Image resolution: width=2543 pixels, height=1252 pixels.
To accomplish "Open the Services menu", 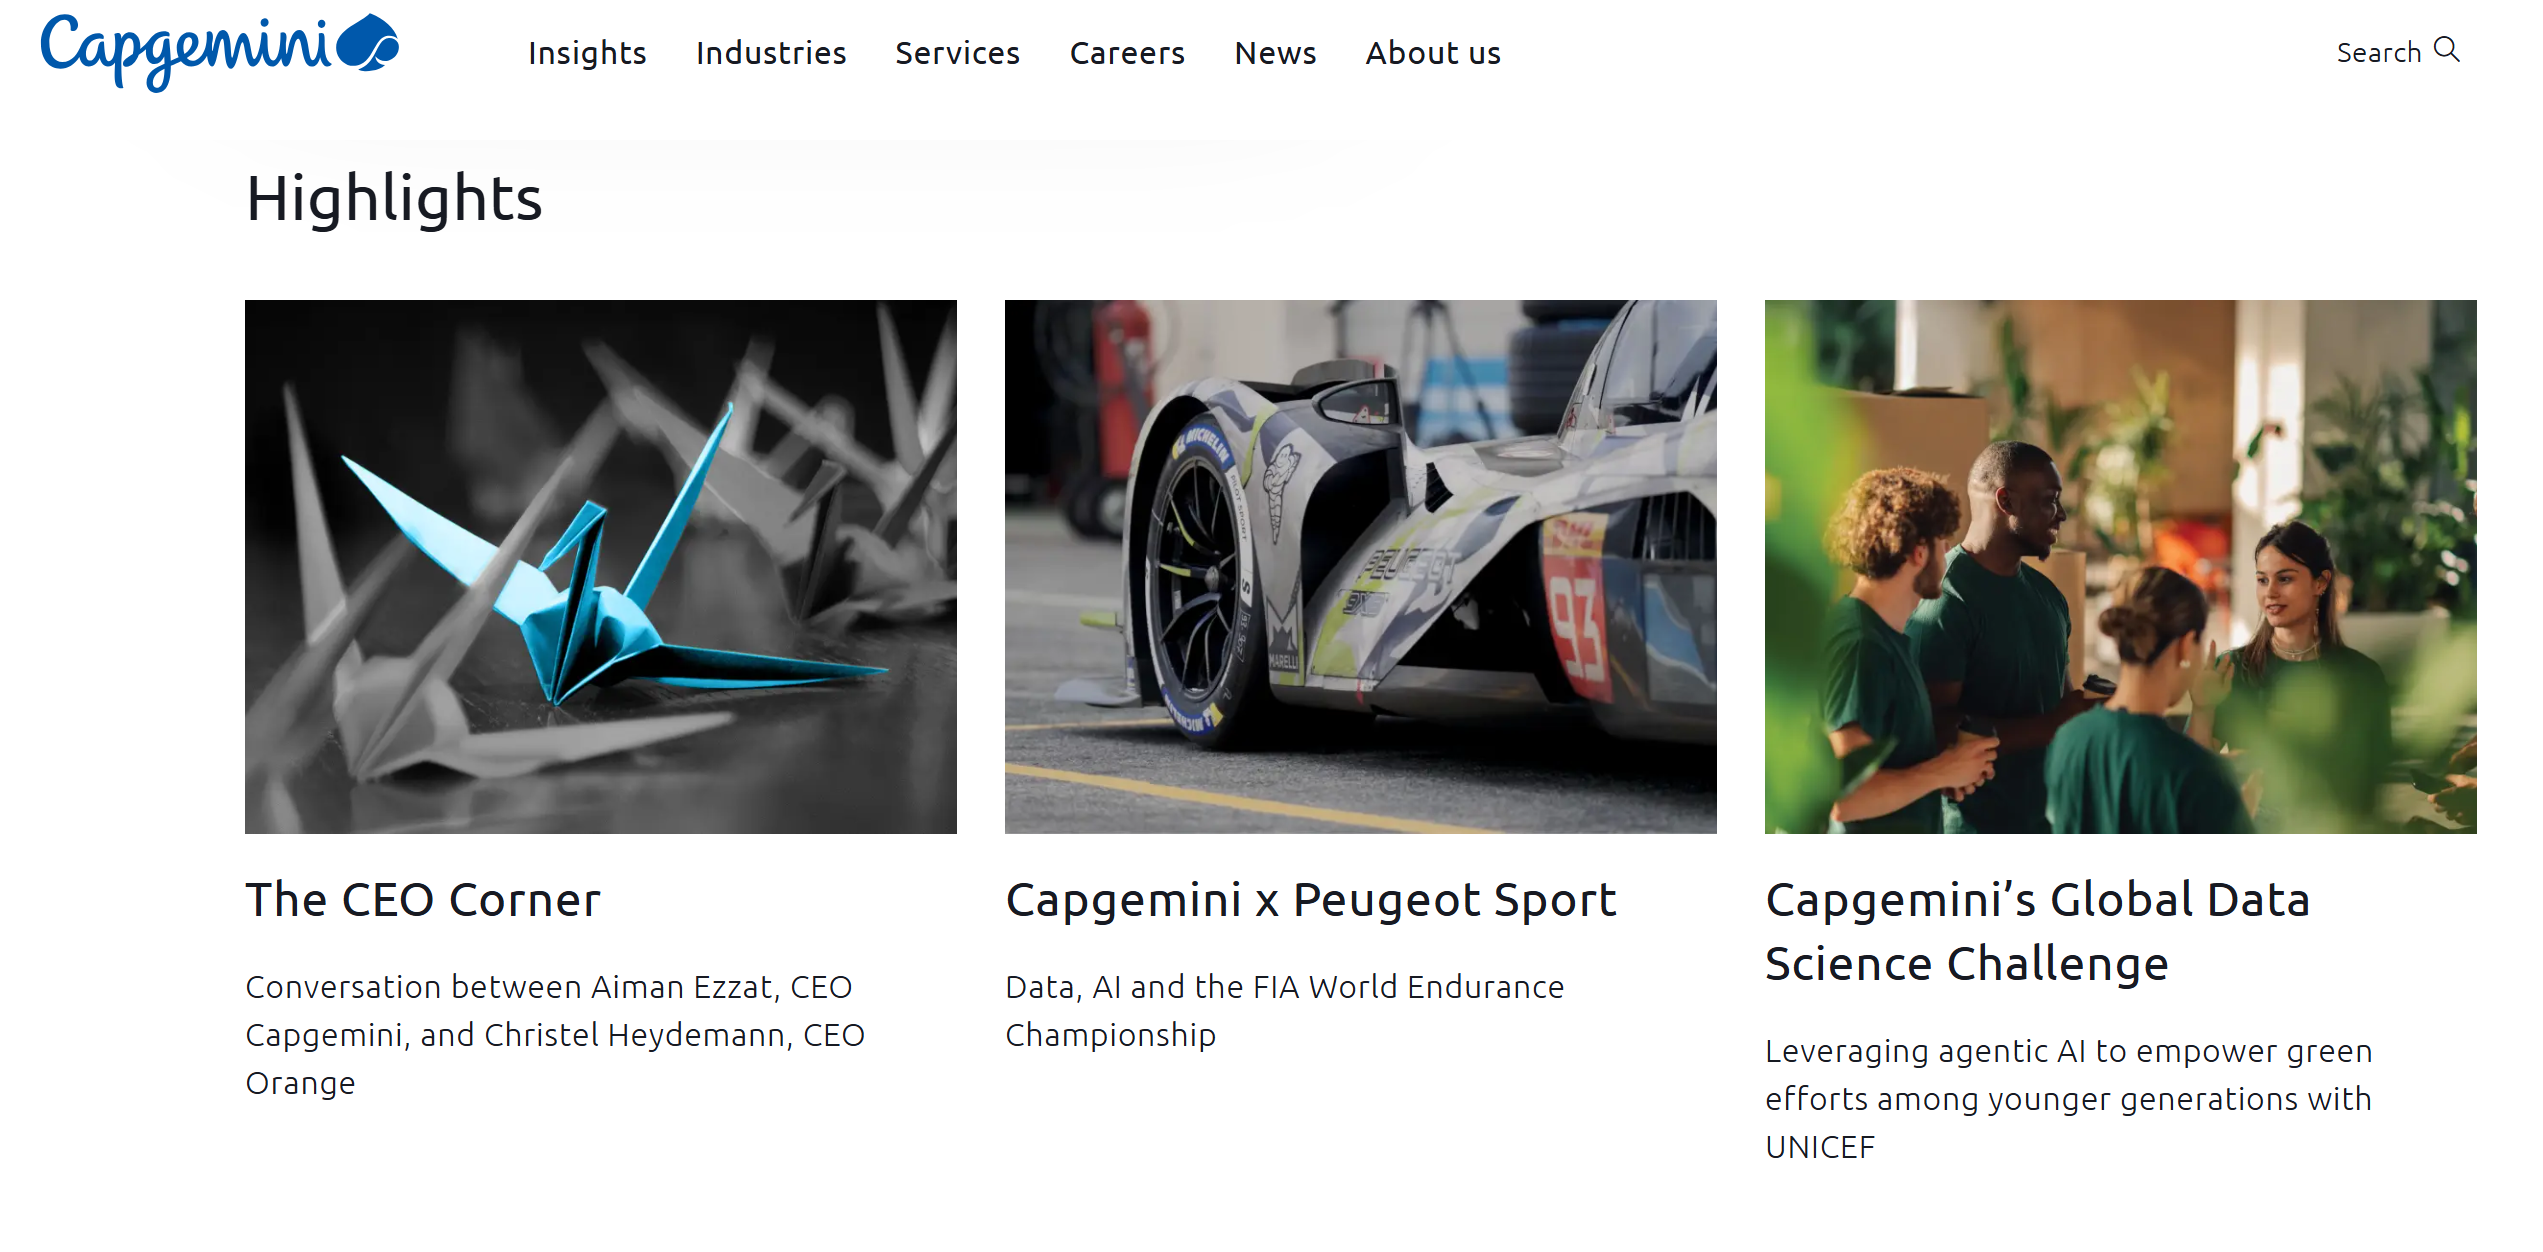I will click(x=957, y=53).
